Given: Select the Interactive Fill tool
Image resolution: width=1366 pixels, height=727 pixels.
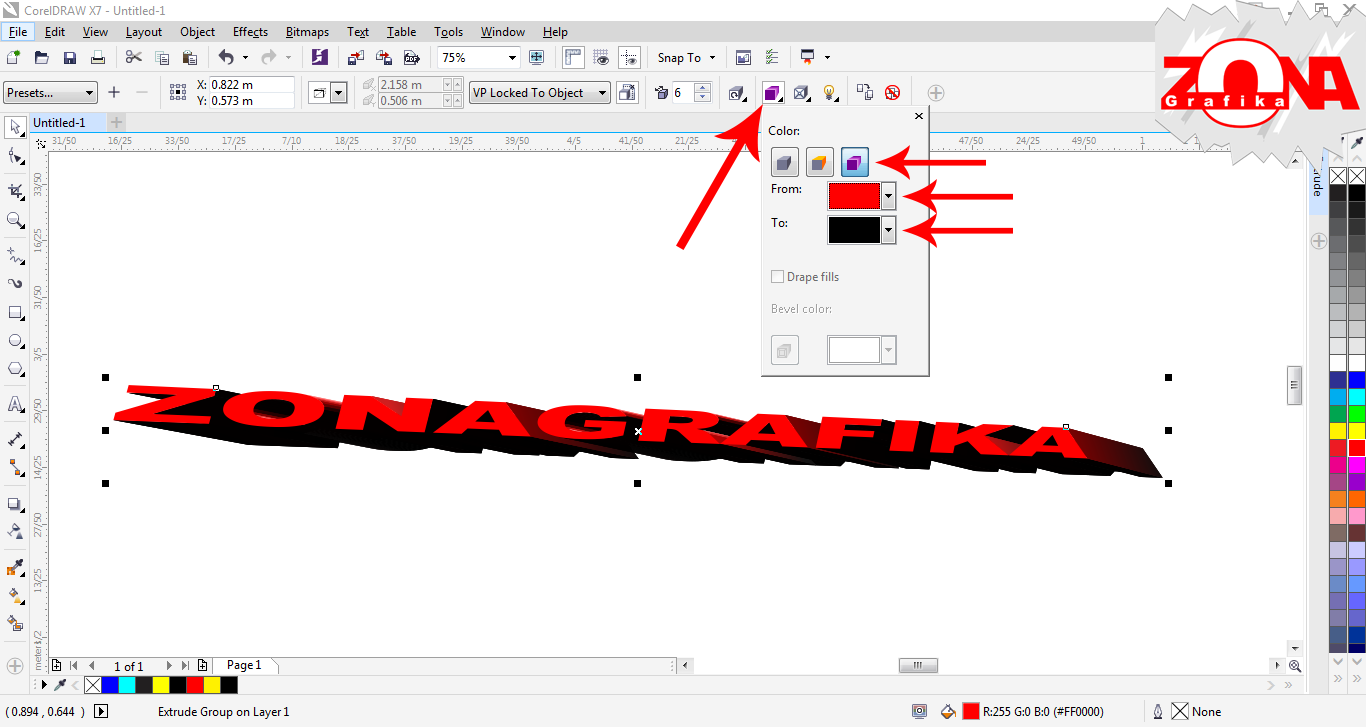Looking at the screenshot, I should 15,595.
